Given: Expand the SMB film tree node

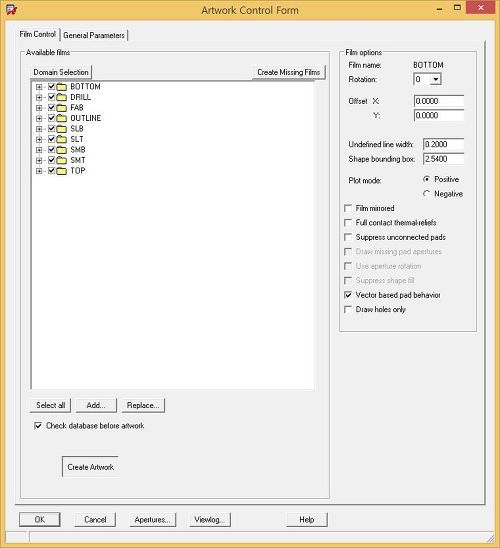Looking at the screenshot, I should [39, 150].
